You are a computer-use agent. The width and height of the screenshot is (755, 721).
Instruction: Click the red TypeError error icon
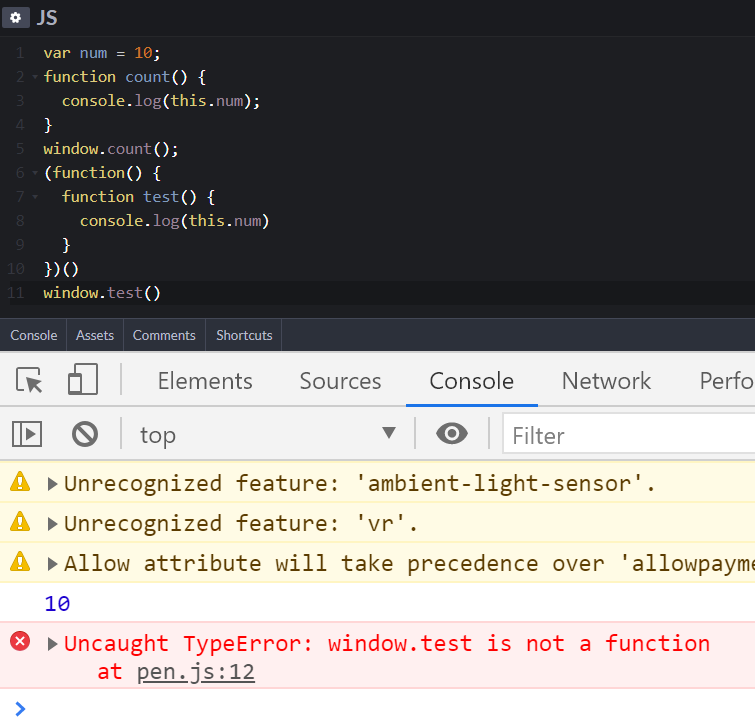coord(20,641)
